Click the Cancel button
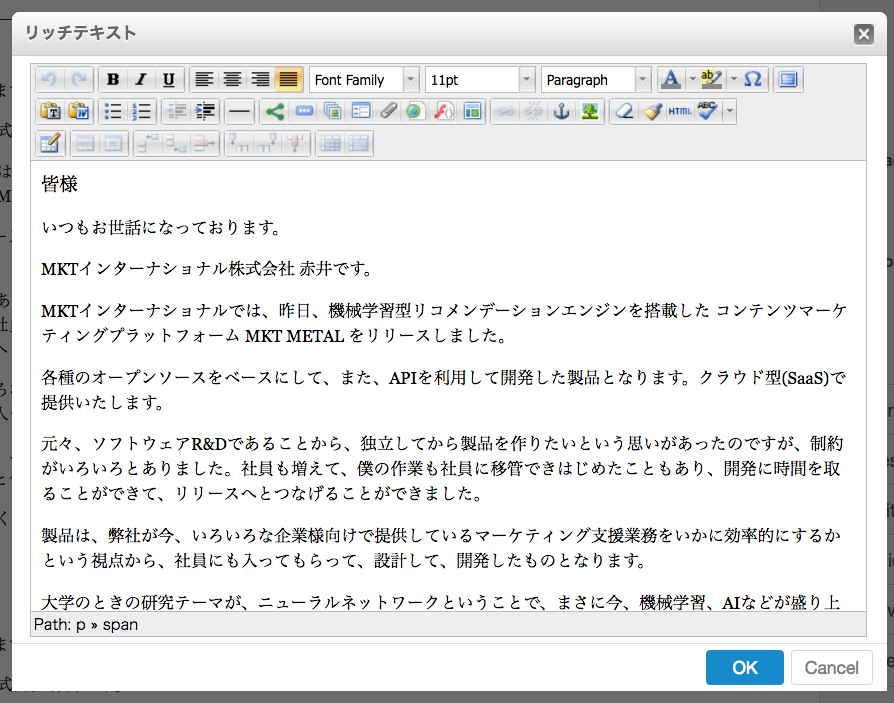 coord(831,668)
